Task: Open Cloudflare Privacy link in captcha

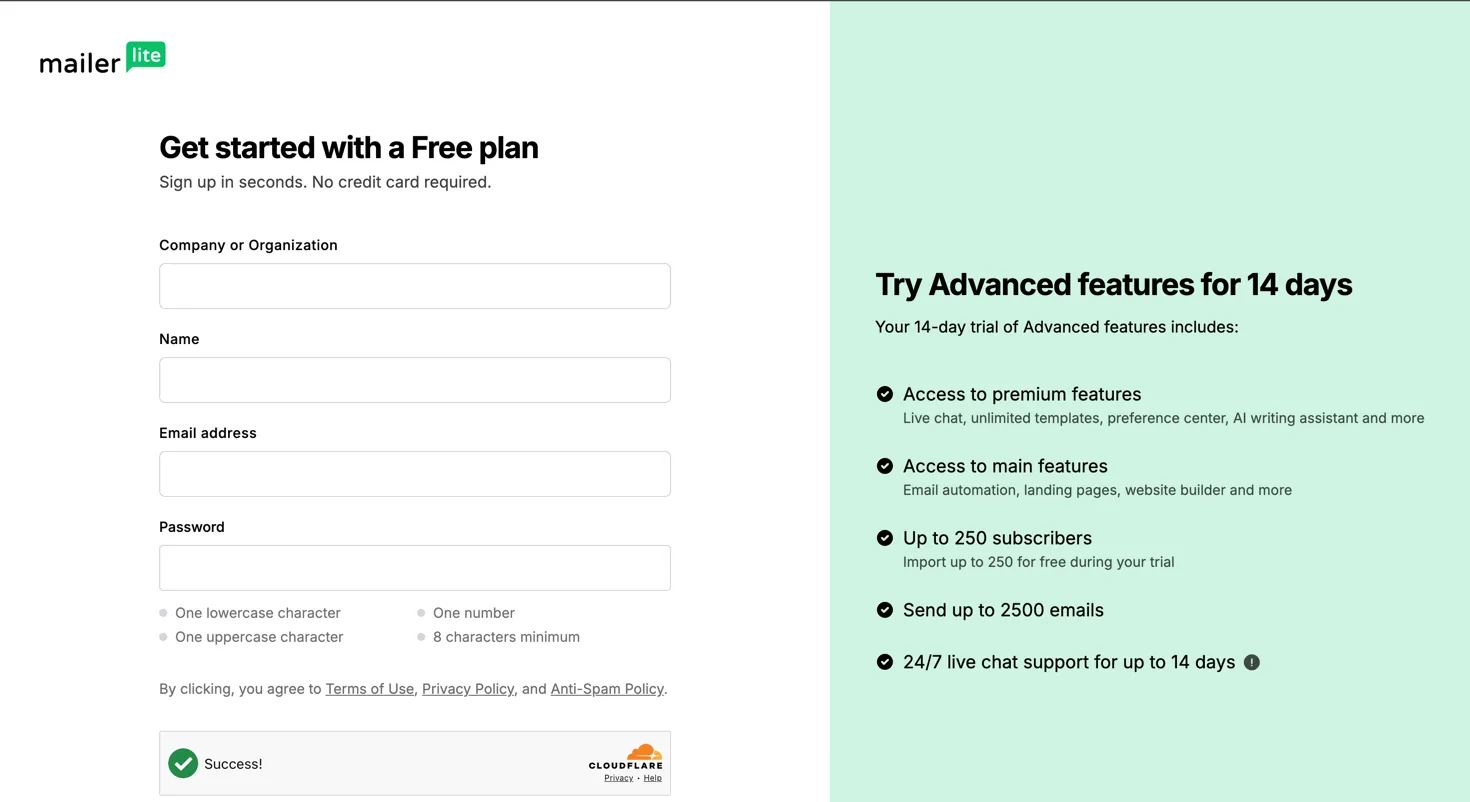Action: 618,778
